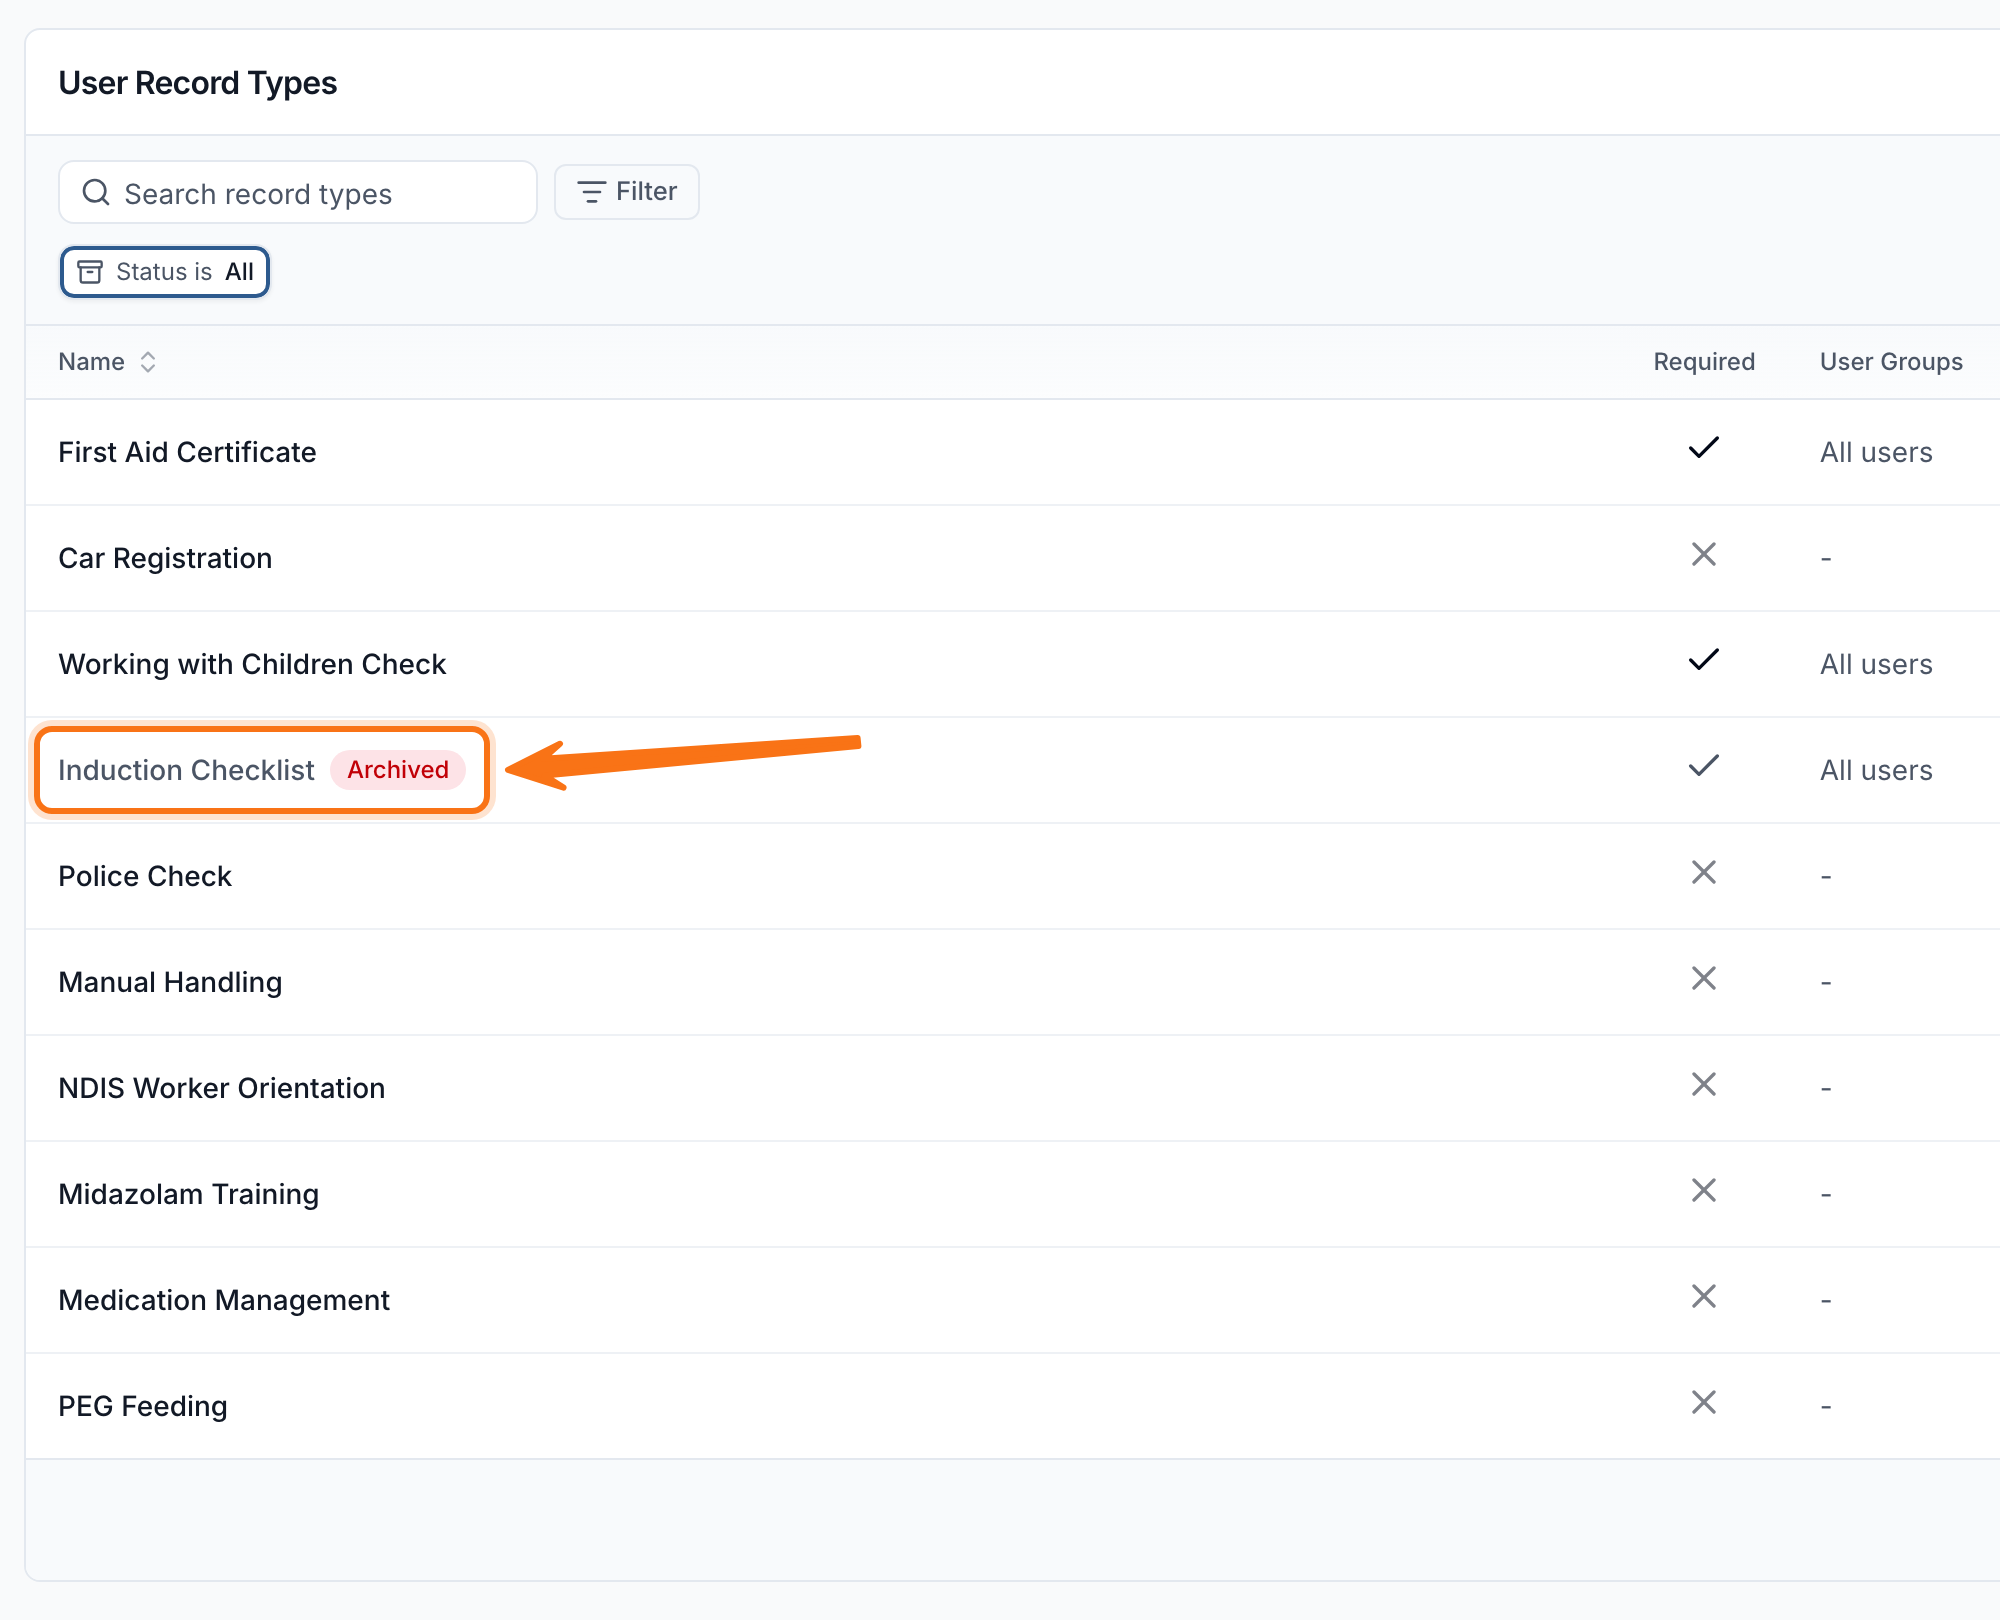Click the not-required X for Medication Management

(1704, 1296)
